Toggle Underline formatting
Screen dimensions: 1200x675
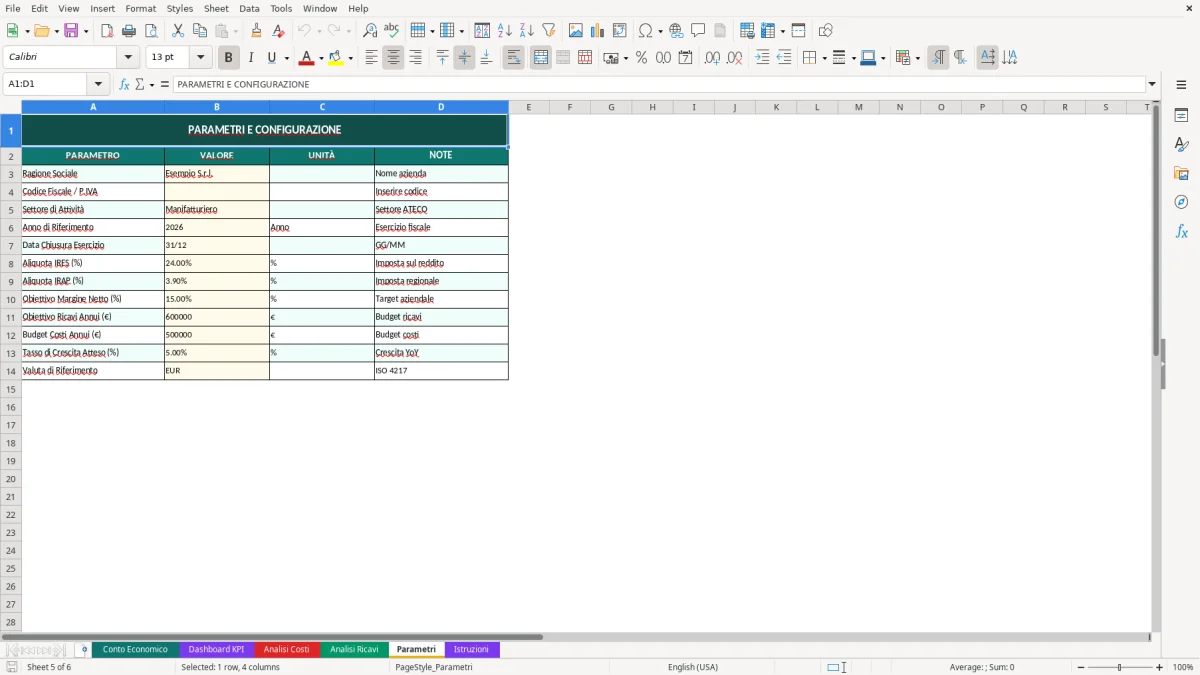(x=271, y=58)
